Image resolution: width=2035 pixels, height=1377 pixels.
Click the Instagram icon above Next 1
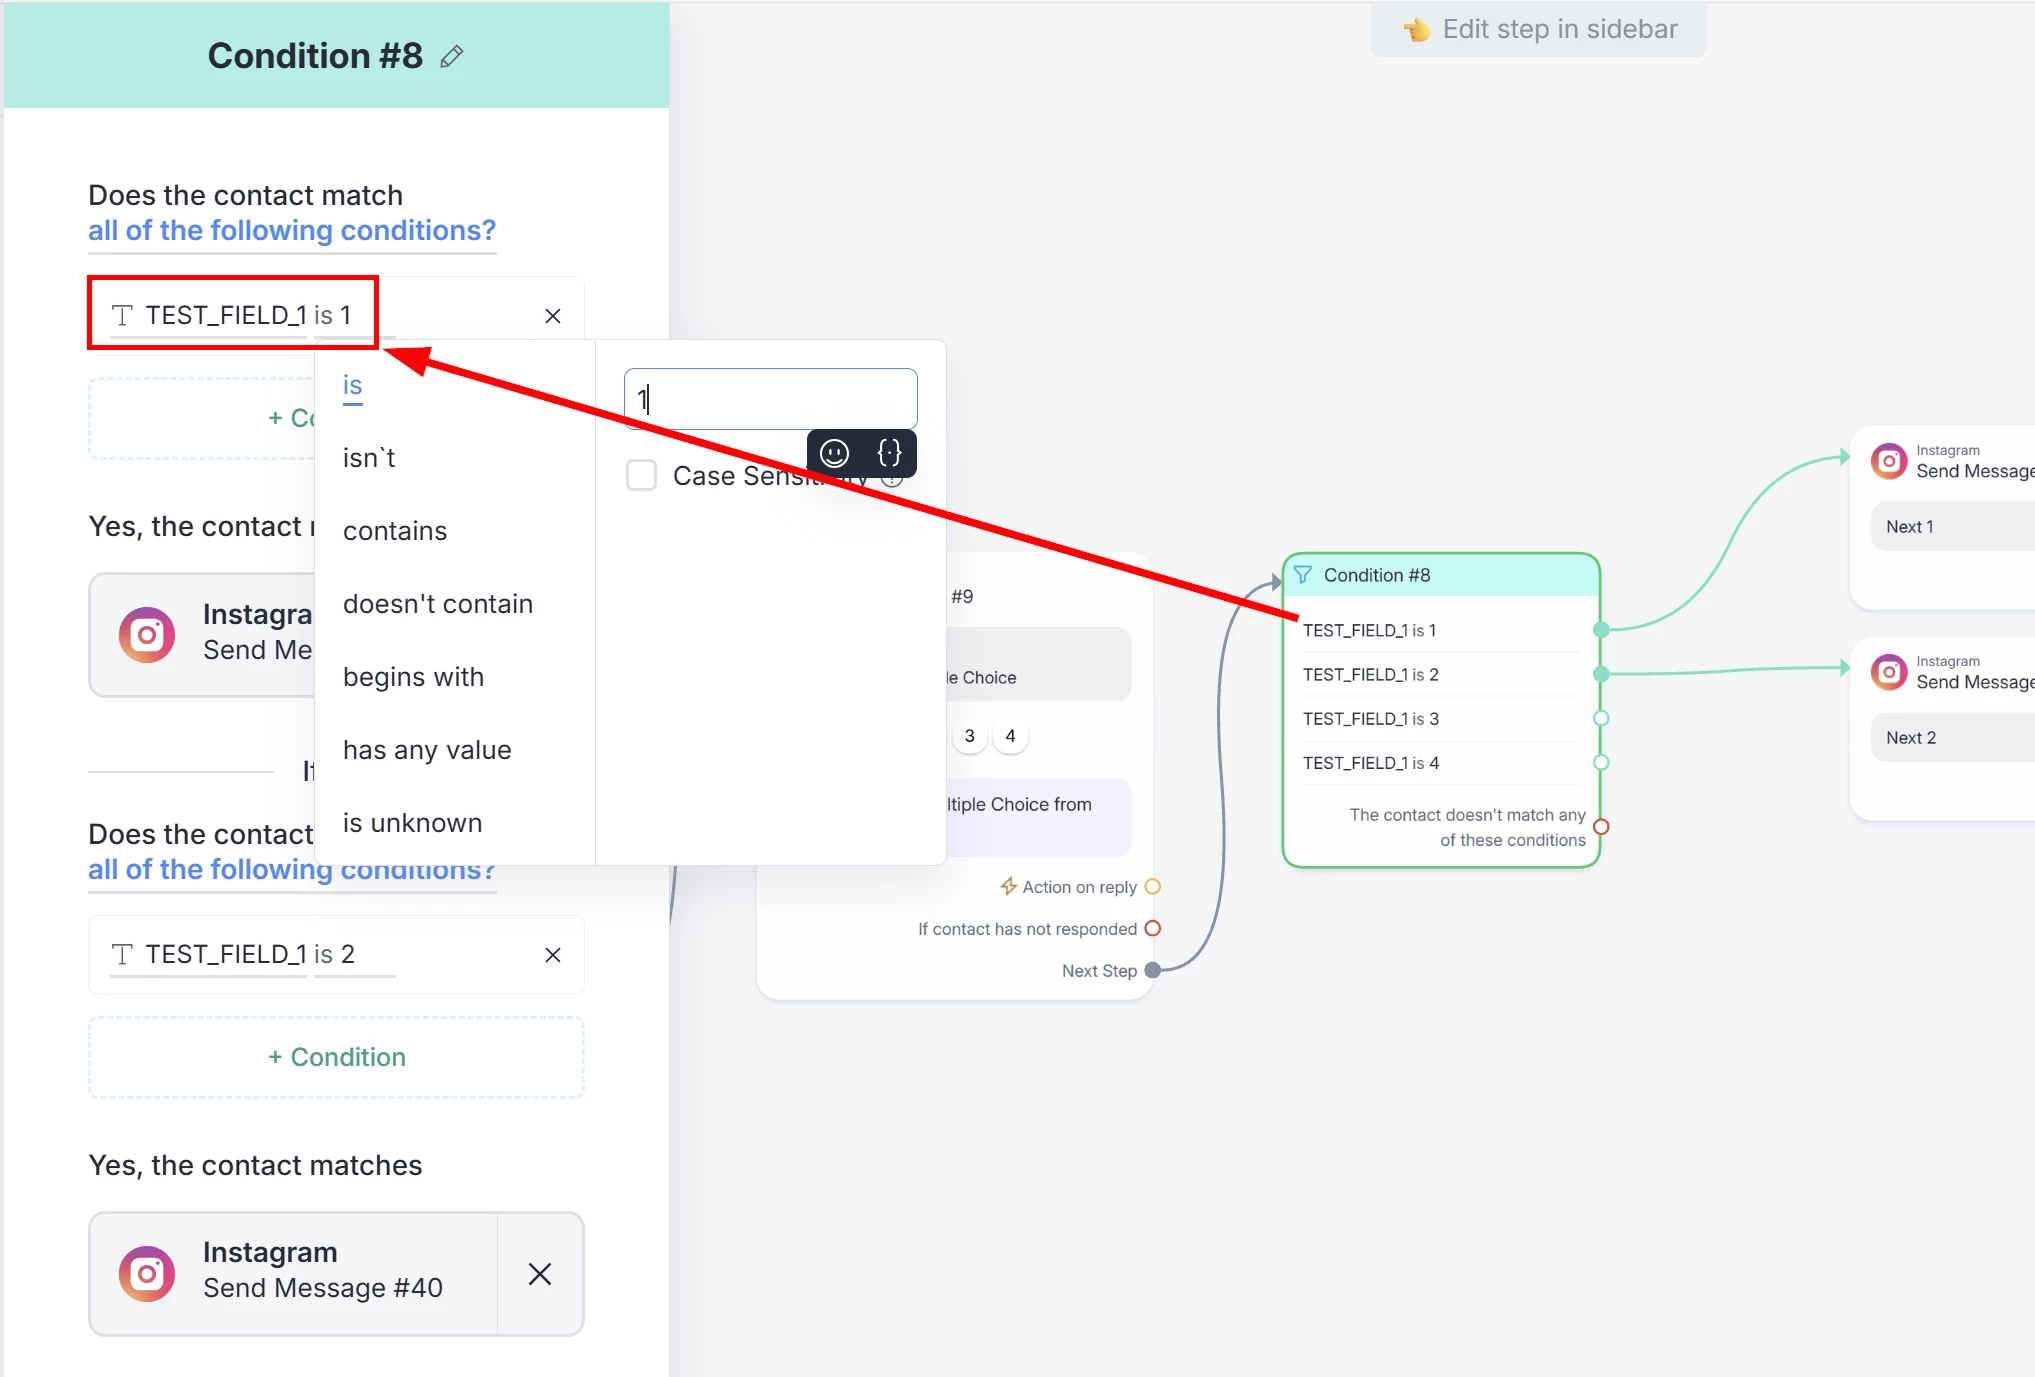coord(1889,461)
